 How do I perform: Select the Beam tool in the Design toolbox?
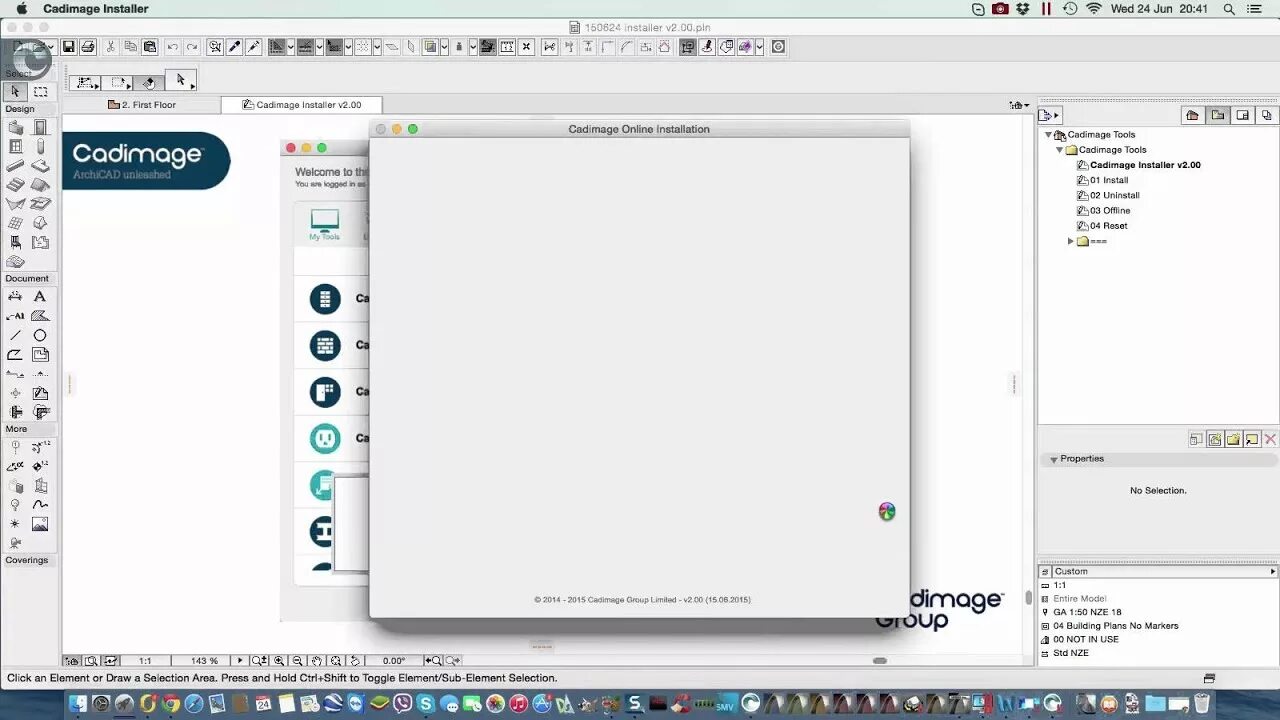point(16,166)
